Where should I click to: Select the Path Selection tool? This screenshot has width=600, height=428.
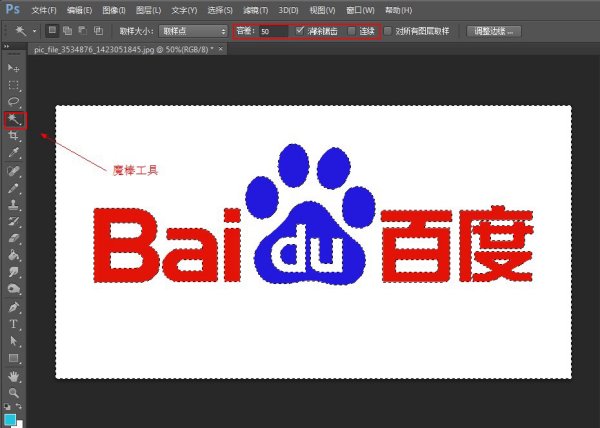click(13, 341)
